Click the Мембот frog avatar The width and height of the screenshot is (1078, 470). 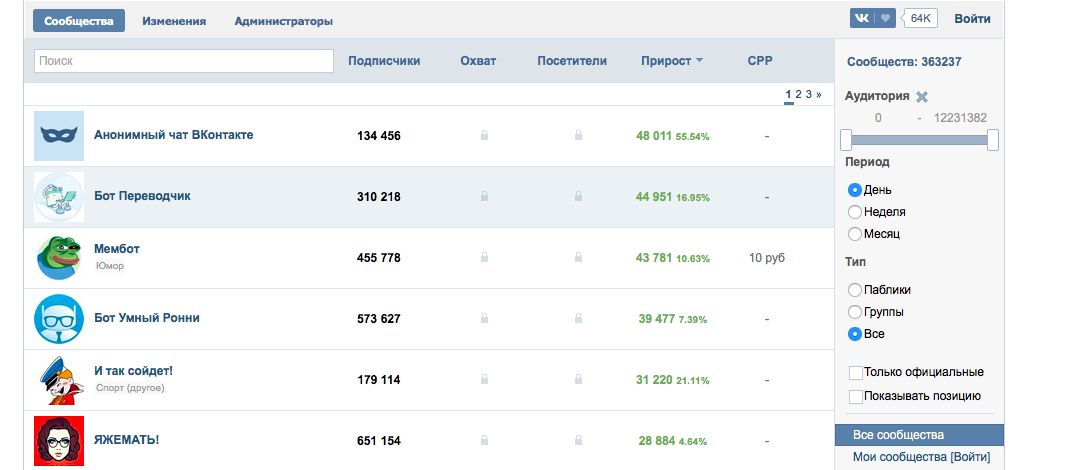(59, 258)
